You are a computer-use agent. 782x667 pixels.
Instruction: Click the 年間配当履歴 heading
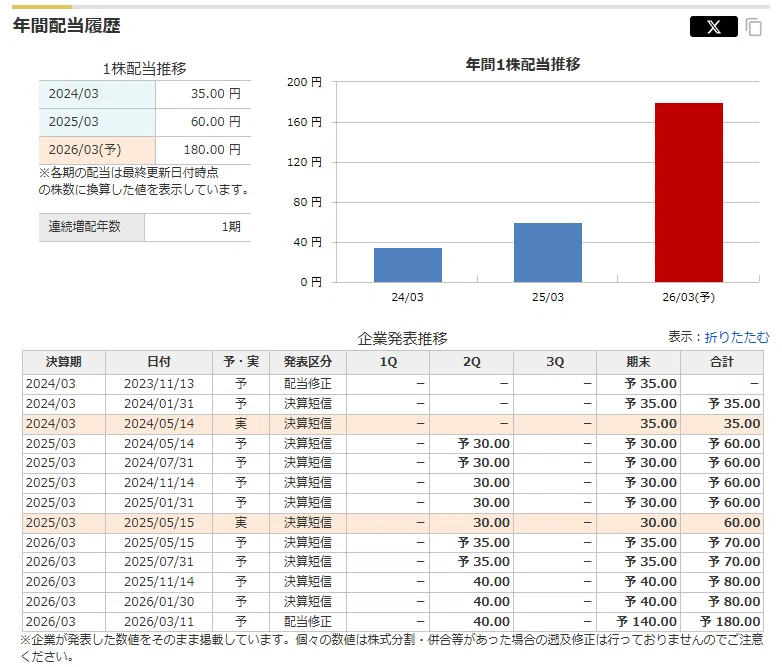pos(67,25)
